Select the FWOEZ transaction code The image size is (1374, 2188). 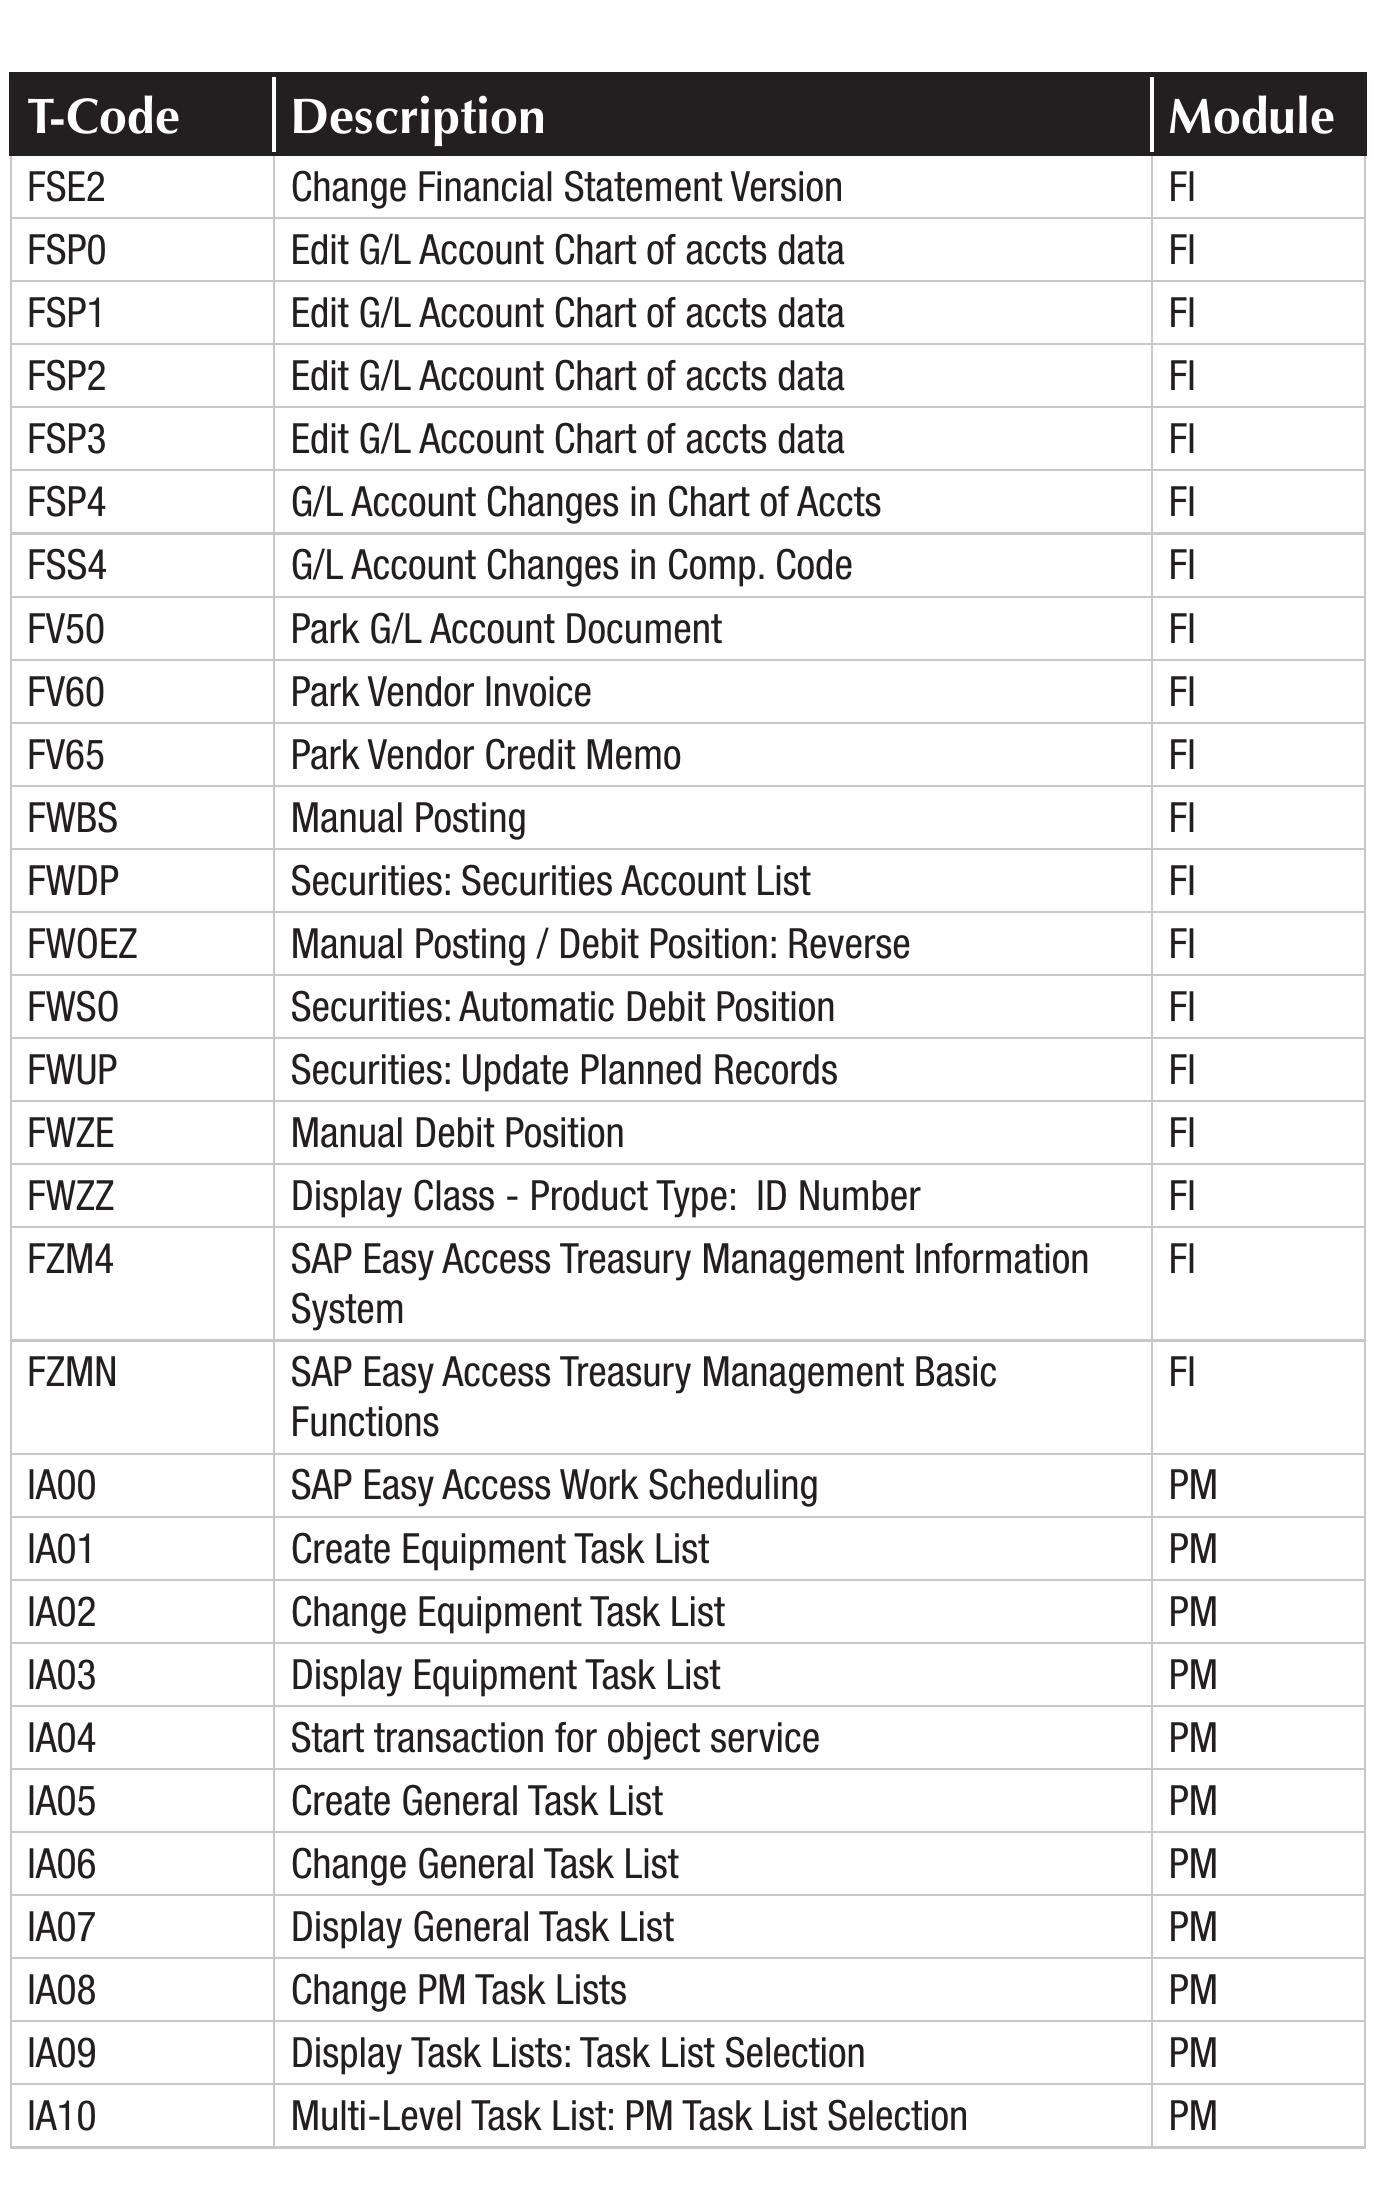pyautogui.click(x=82, y=944)
